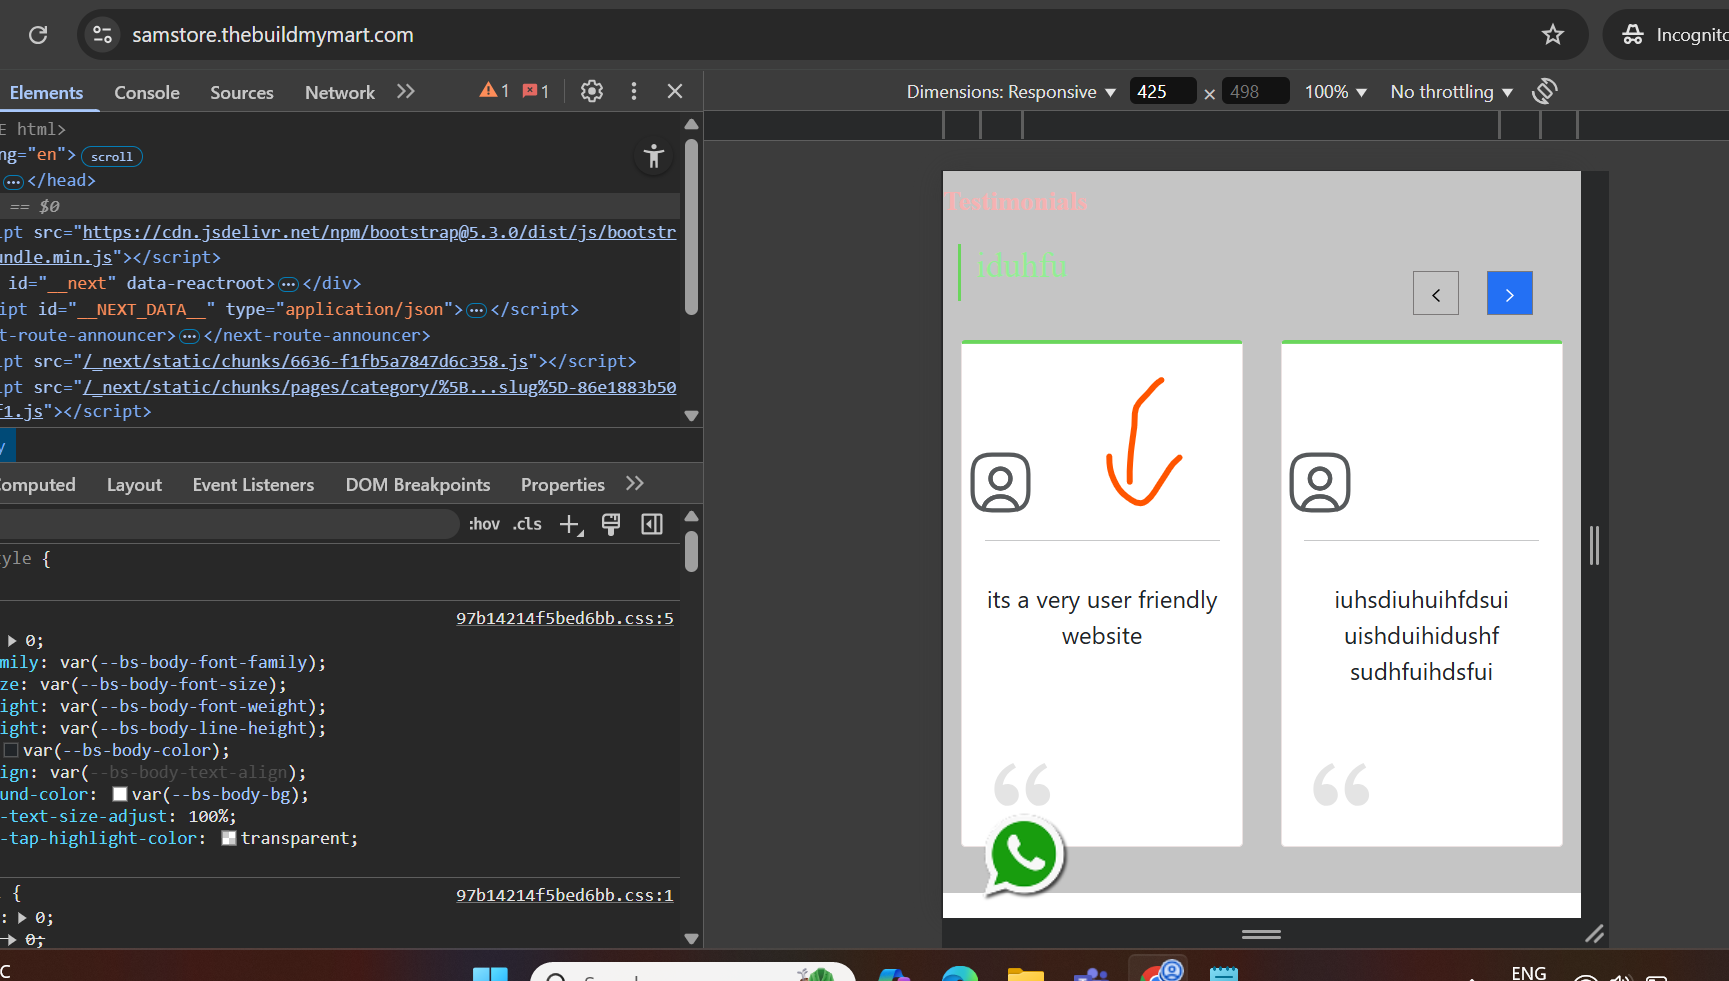Screen dimensions: 1729x981
Task: Click avatar icon on first testimonial card
Action: pyautogui.click(x=1000, y=483)
